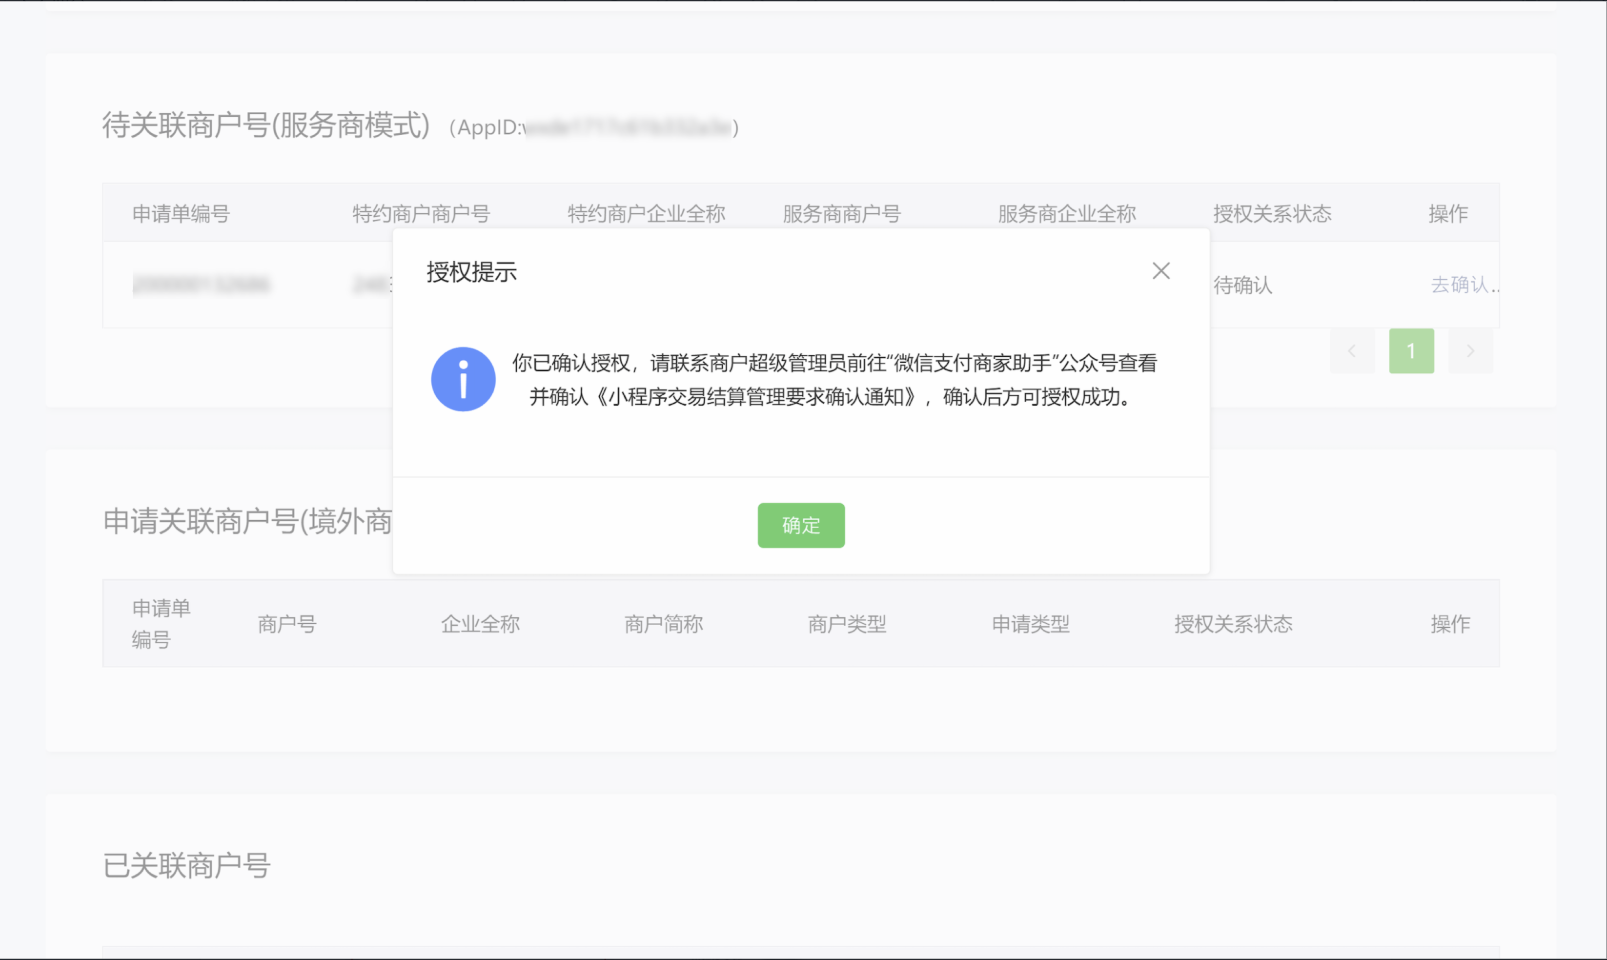The width and height of the screenshot is (1607, 960).
Task: Click the 申请类型 column header
Action: pyautogui.click(x=1031, y=624)
